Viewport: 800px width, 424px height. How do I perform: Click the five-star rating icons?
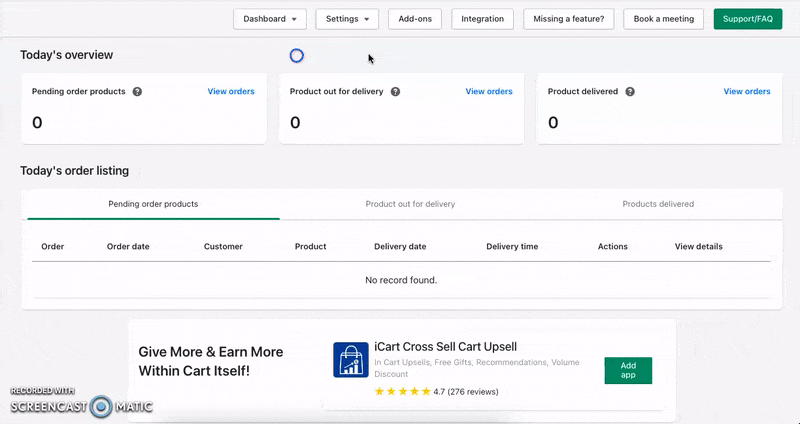403,392
